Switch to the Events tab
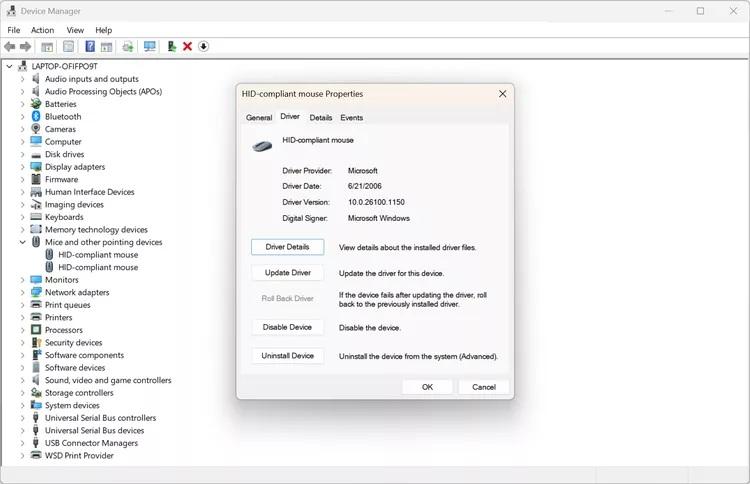This screenshot has height=484, width=750. [x=351, y=118]
